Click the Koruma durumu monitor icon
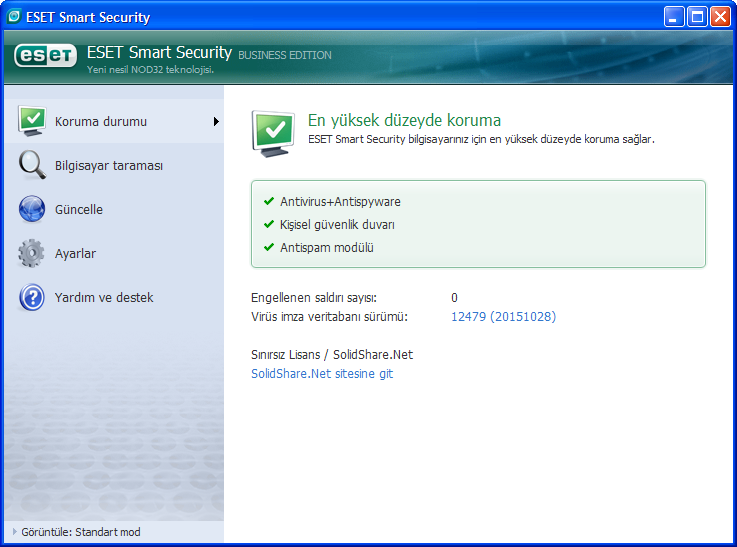This screenshot has width=737, height=547. (32, 121)
